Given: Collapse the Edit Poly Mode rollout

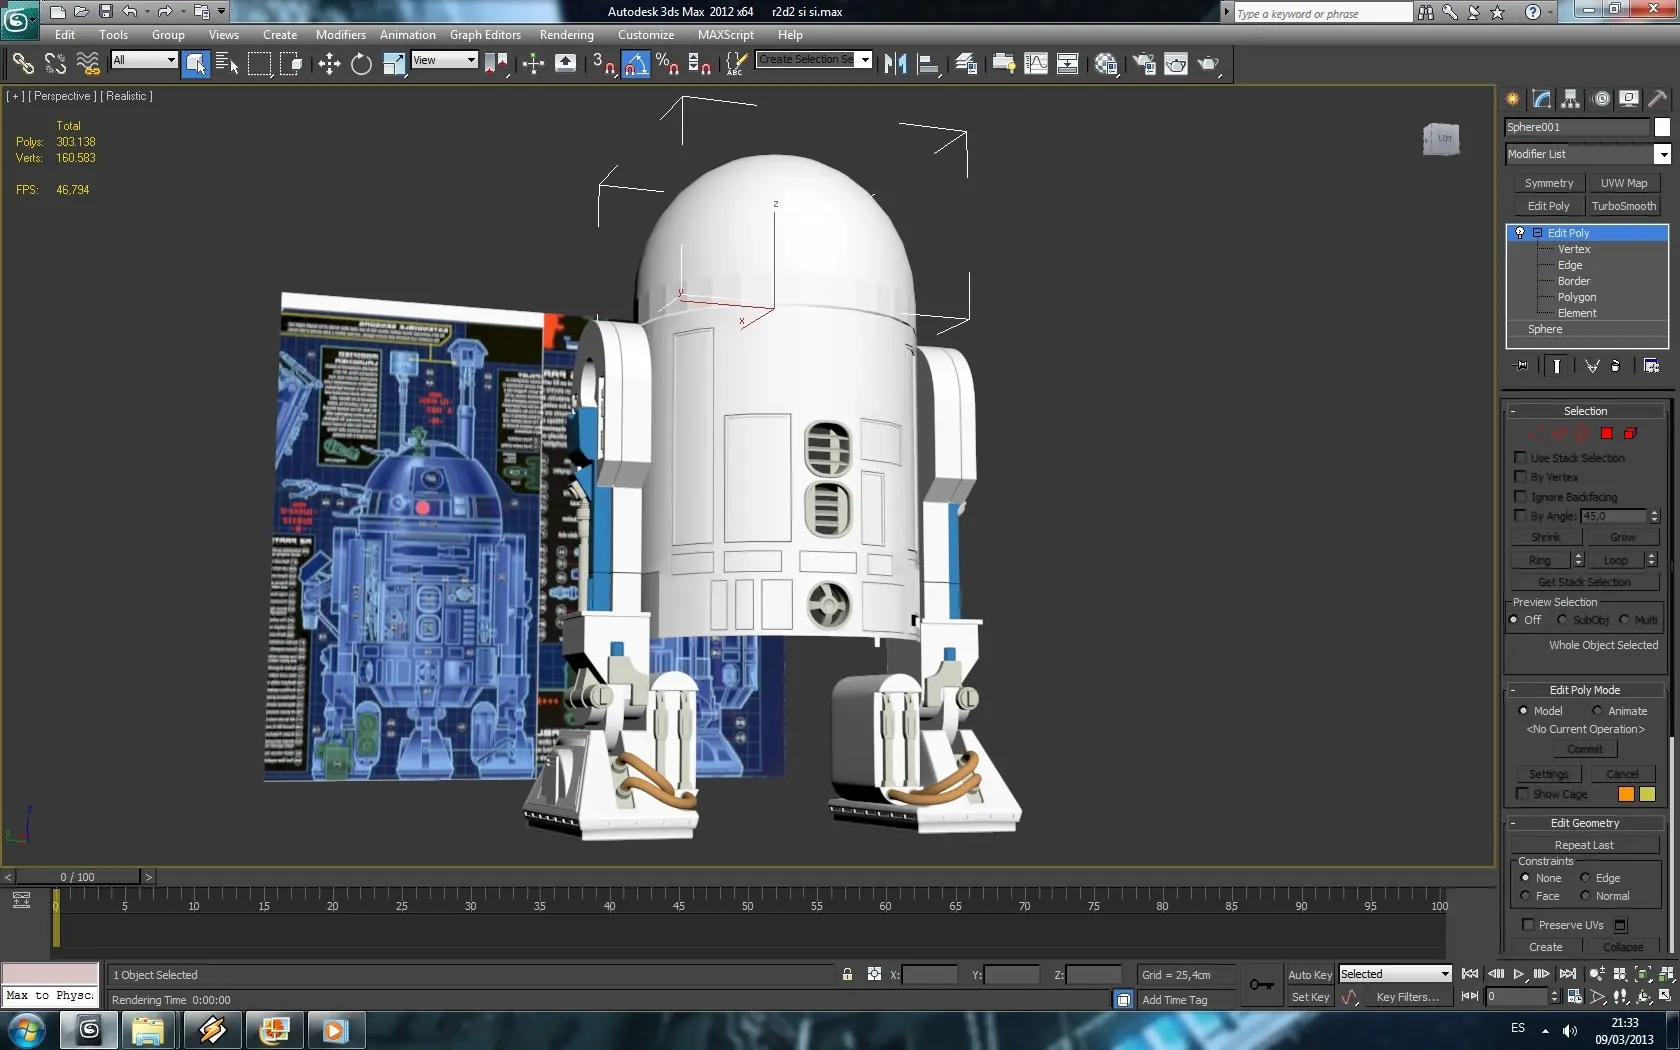Looking at the screenshot, I should [1512, 690].
